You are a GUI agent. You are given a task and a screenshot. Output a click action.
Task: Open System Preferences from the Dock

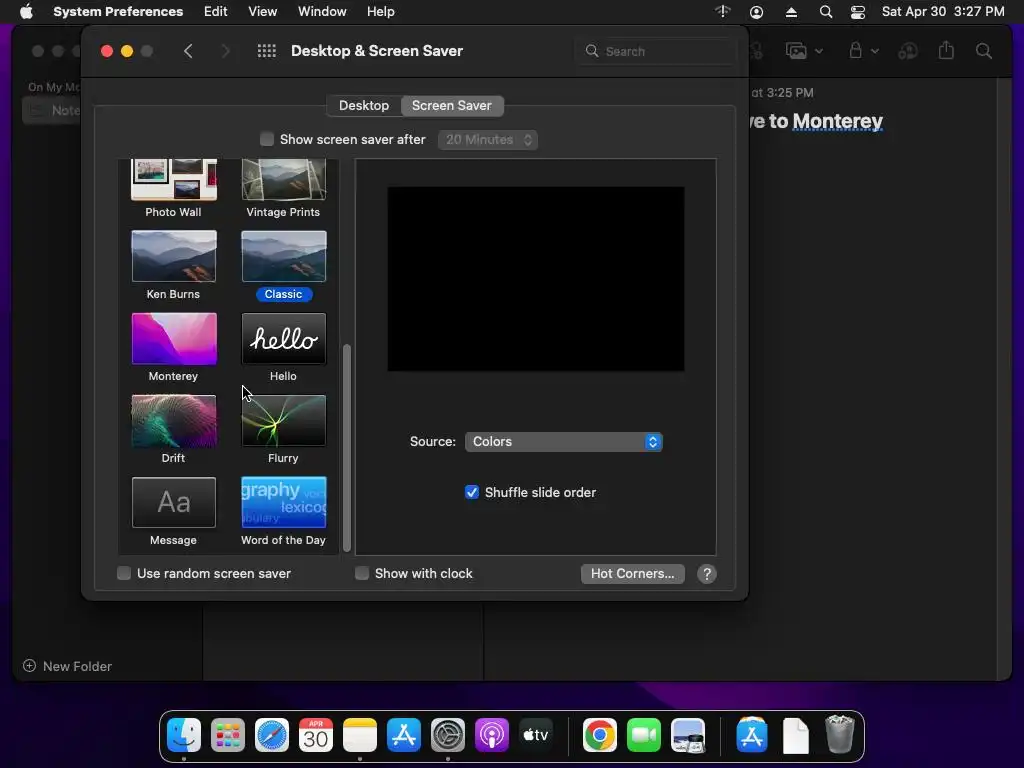(x=448, y=735)
